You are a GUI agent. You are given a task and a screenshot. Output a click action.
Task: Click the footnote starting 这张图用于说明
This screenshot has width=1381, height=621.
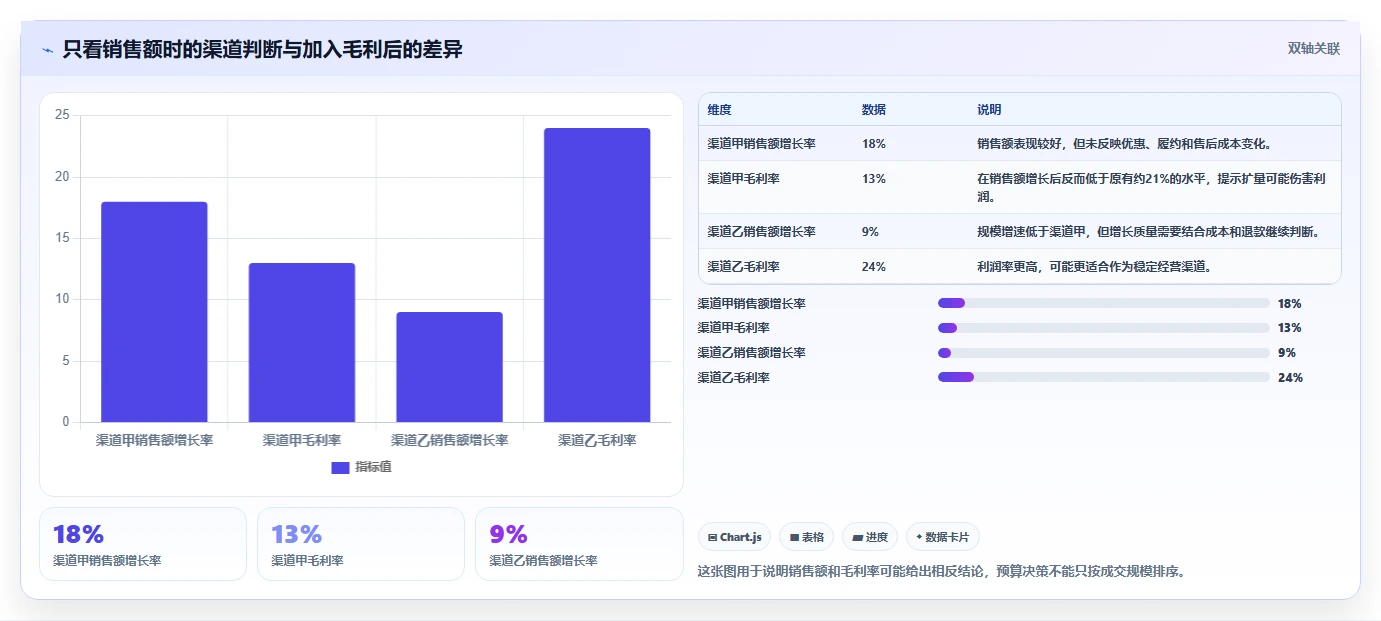click(x=940, y=572)
